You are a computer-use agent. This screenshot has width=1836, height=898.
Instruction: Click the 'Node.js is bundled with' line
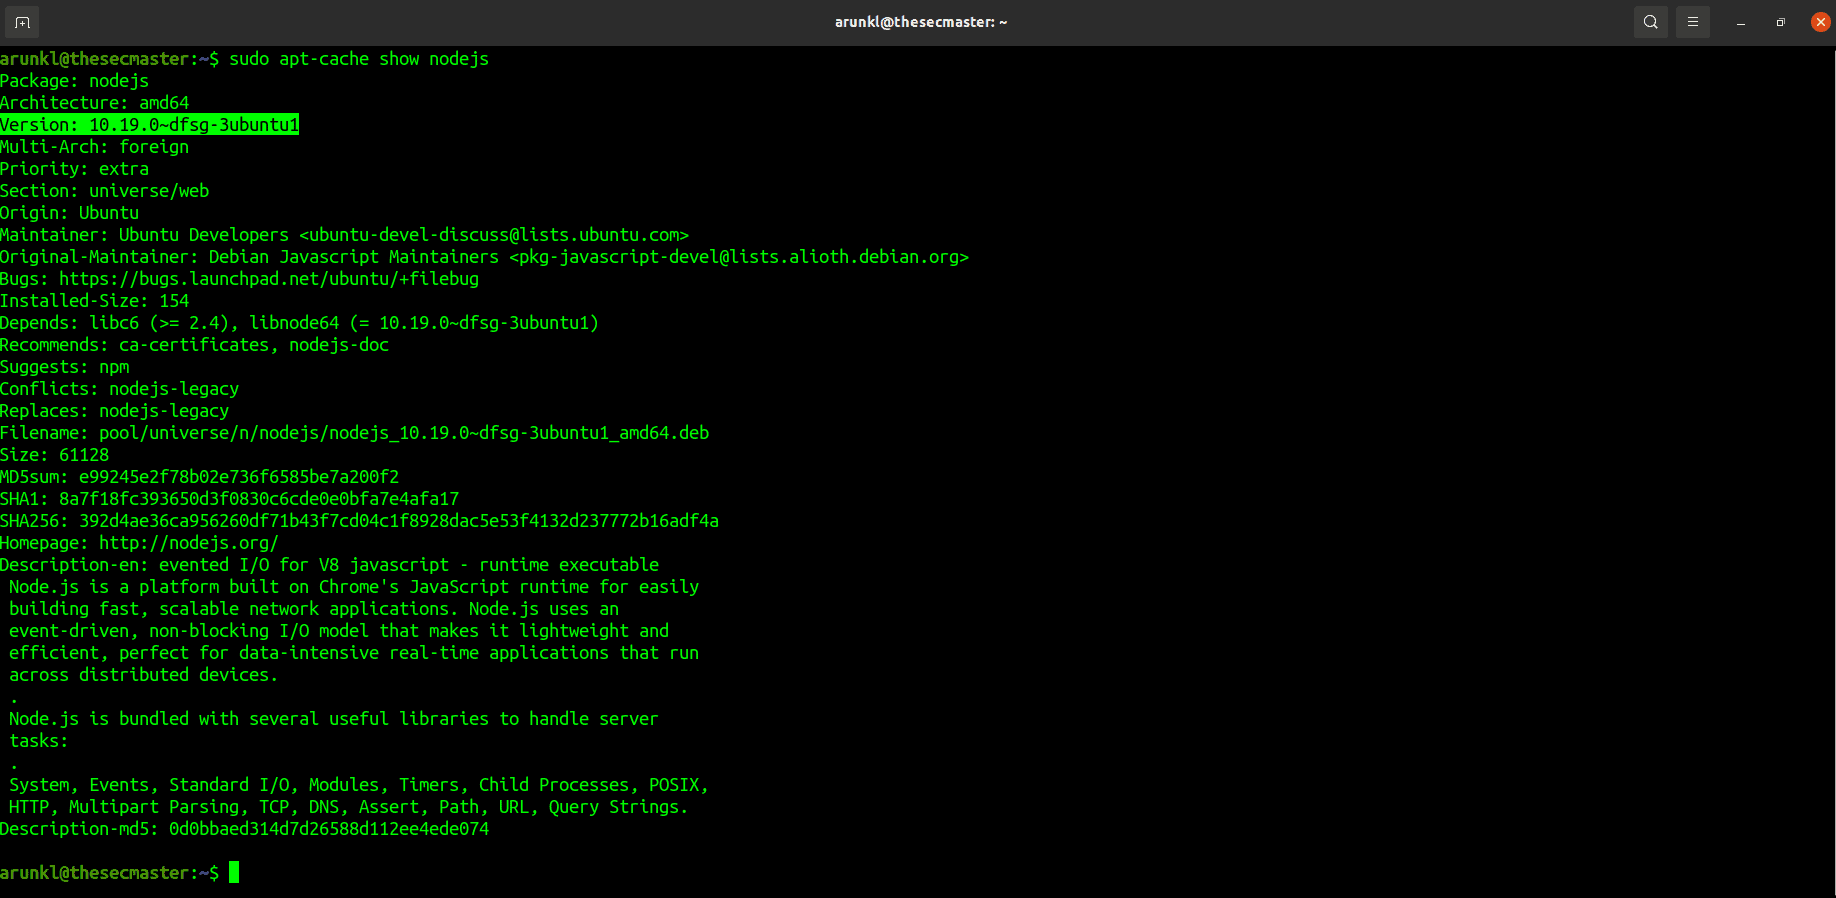(334, 719)
